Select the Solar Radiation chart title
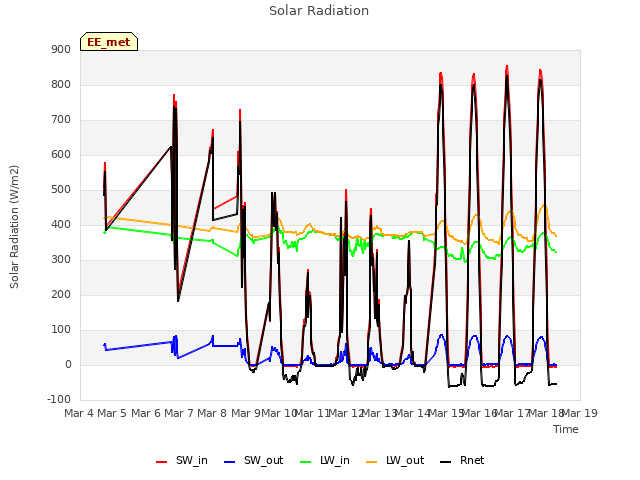Viewport: 640px width, 480px height. (x=319, y=11)
